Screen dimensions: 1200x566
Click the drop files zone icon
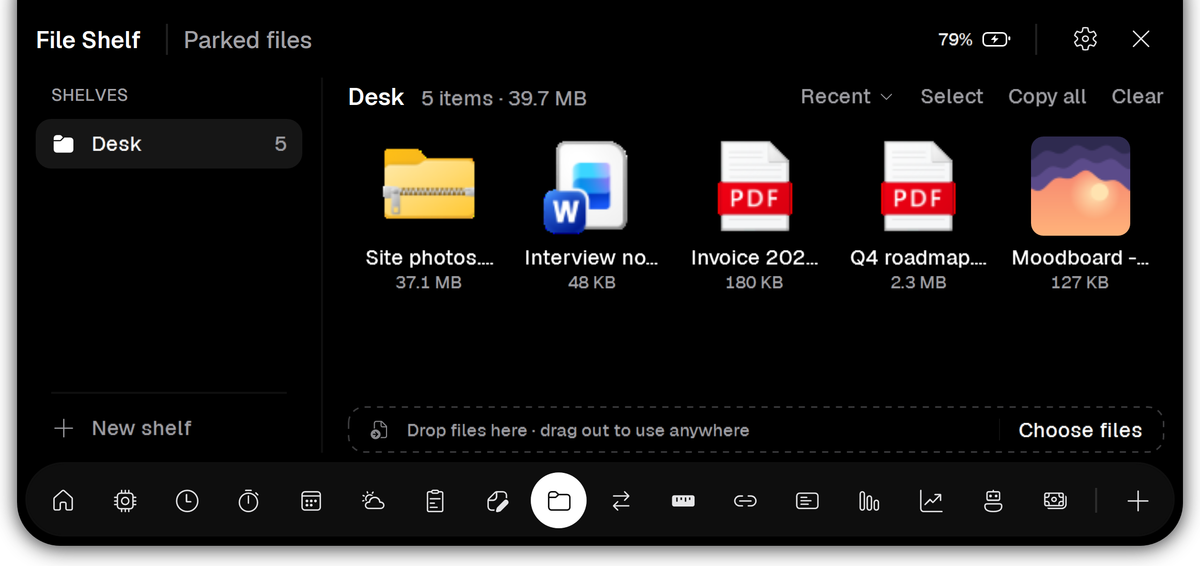[x=378, y=430]
